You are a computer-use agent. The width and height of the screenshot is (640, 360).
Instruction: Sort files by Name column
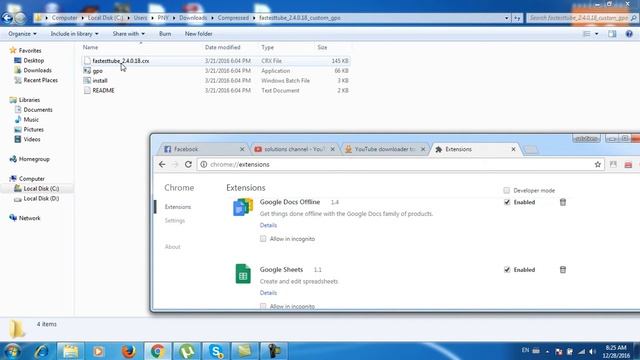tap(90, 47)
